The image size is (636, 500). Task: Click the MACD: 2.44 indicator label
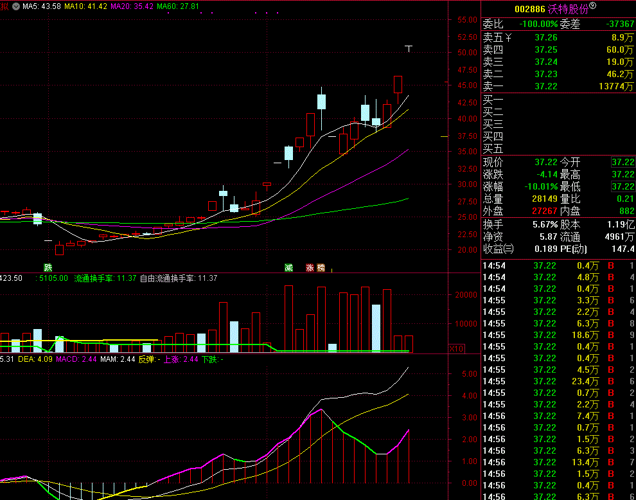pyautogui.click(x=76, y=359)
